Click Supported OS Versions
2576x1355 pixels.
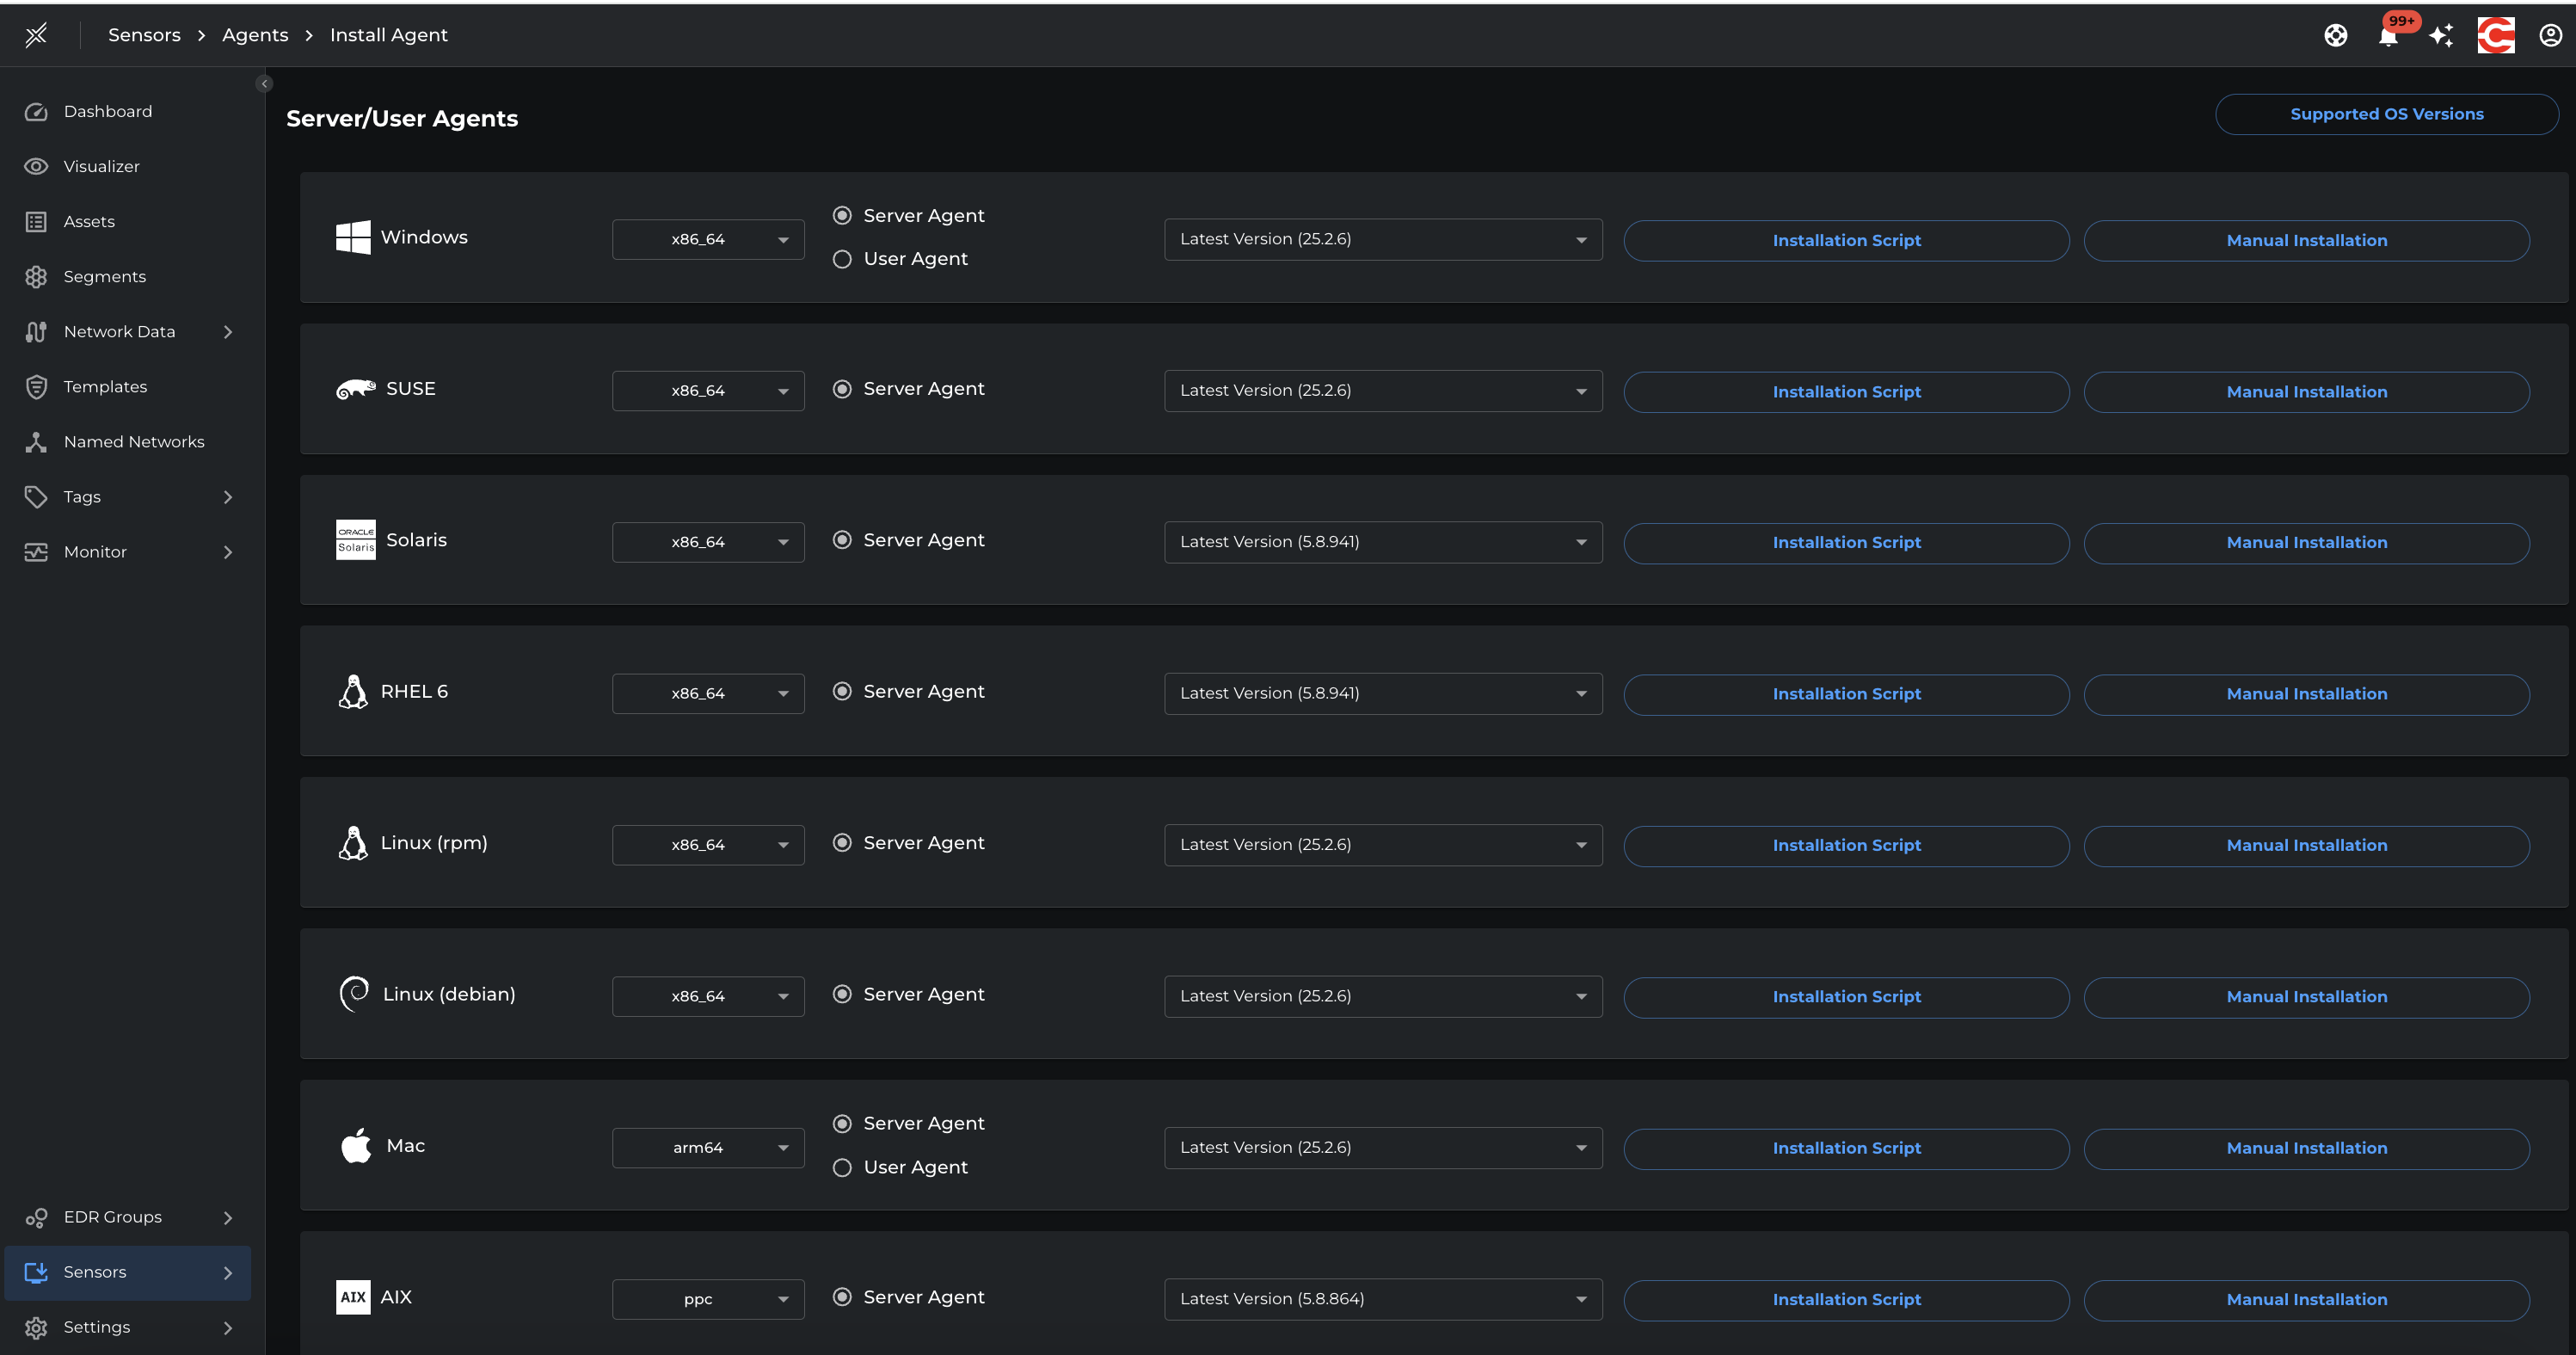pyautogui.click(x=2386, y=113)
